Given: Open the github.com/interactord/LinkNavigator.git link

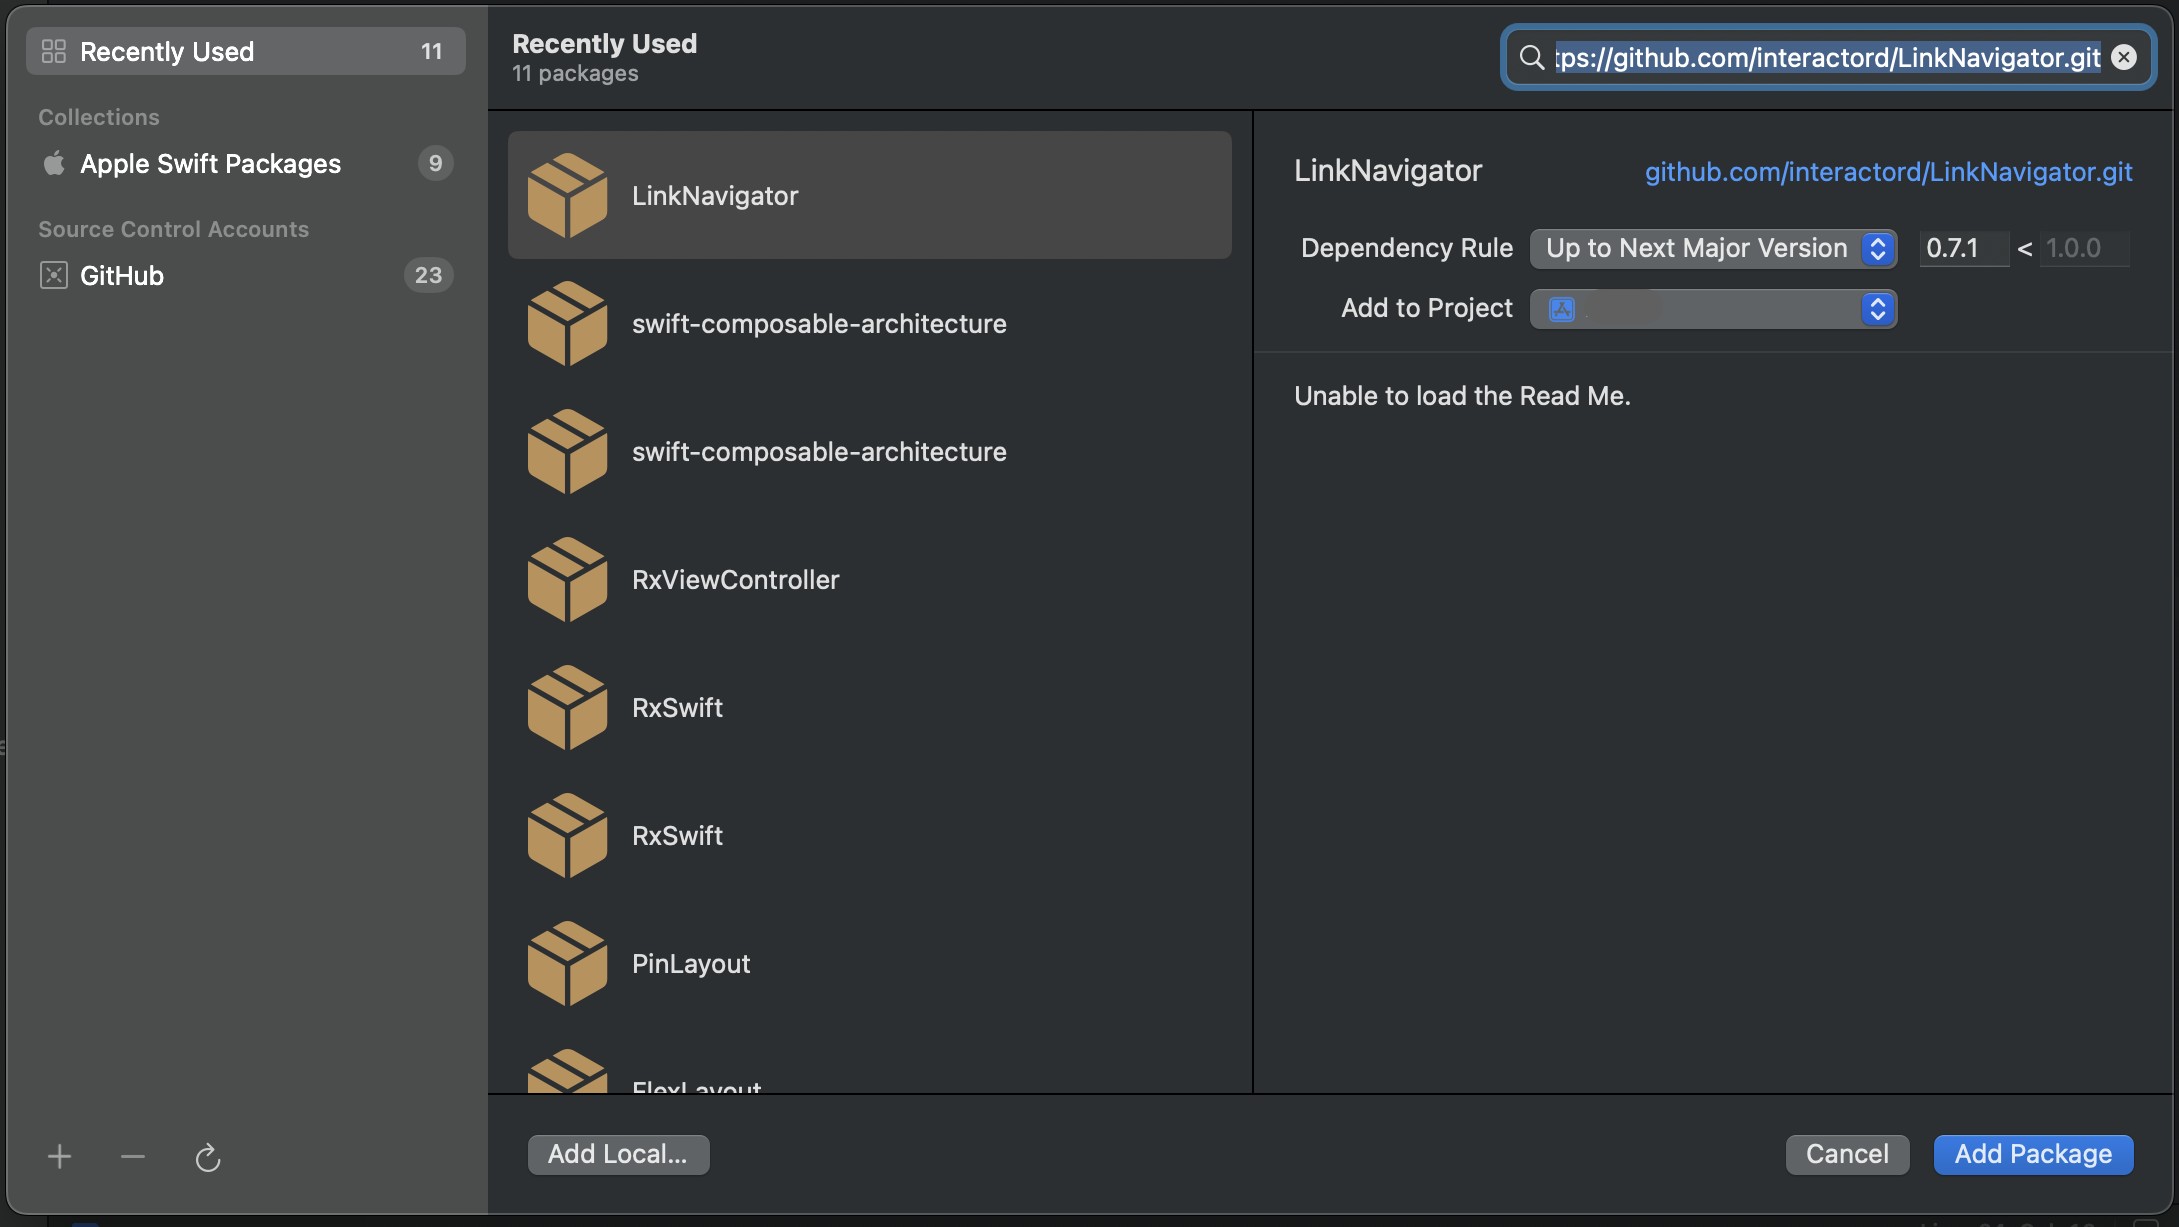Looking at the screenshot, I should point(1888,172).
